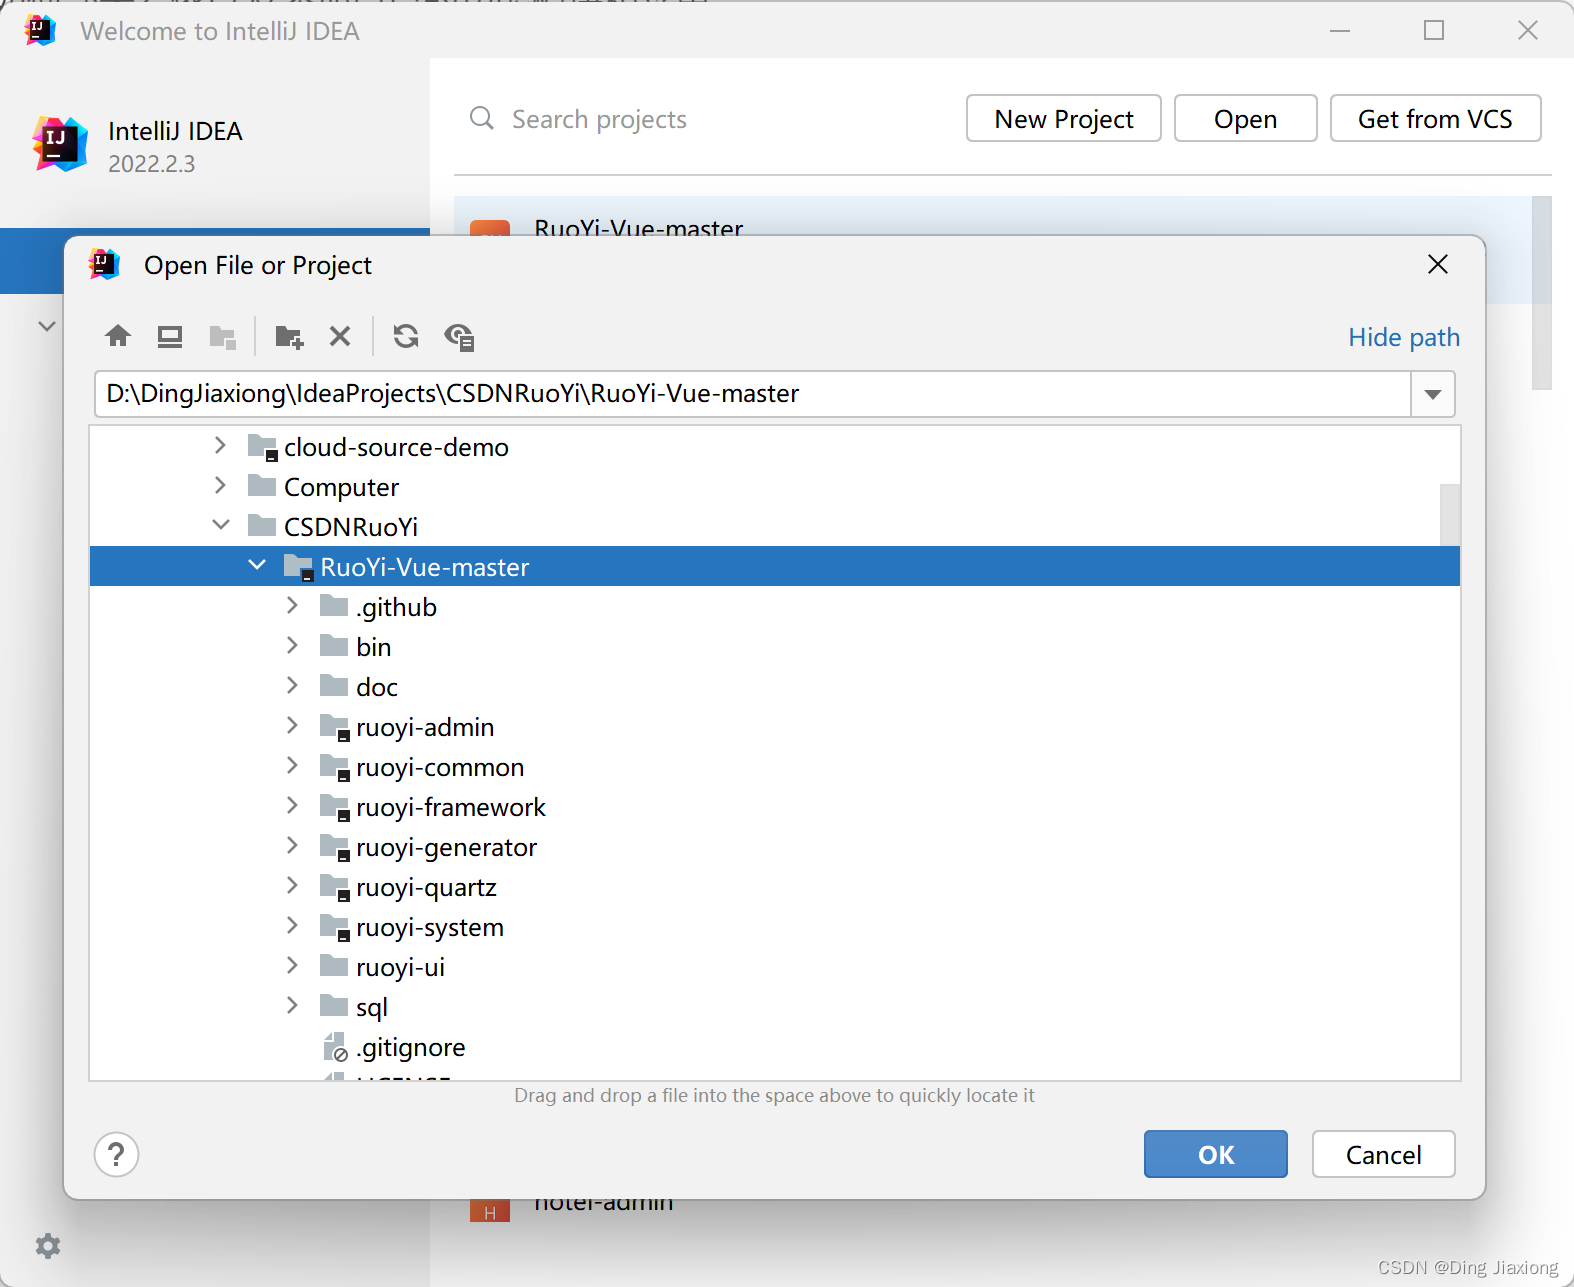Click the IntelliJ IDEA logo in sidebar
This screenshot has width=1574, height=1287.
point(60,144)
